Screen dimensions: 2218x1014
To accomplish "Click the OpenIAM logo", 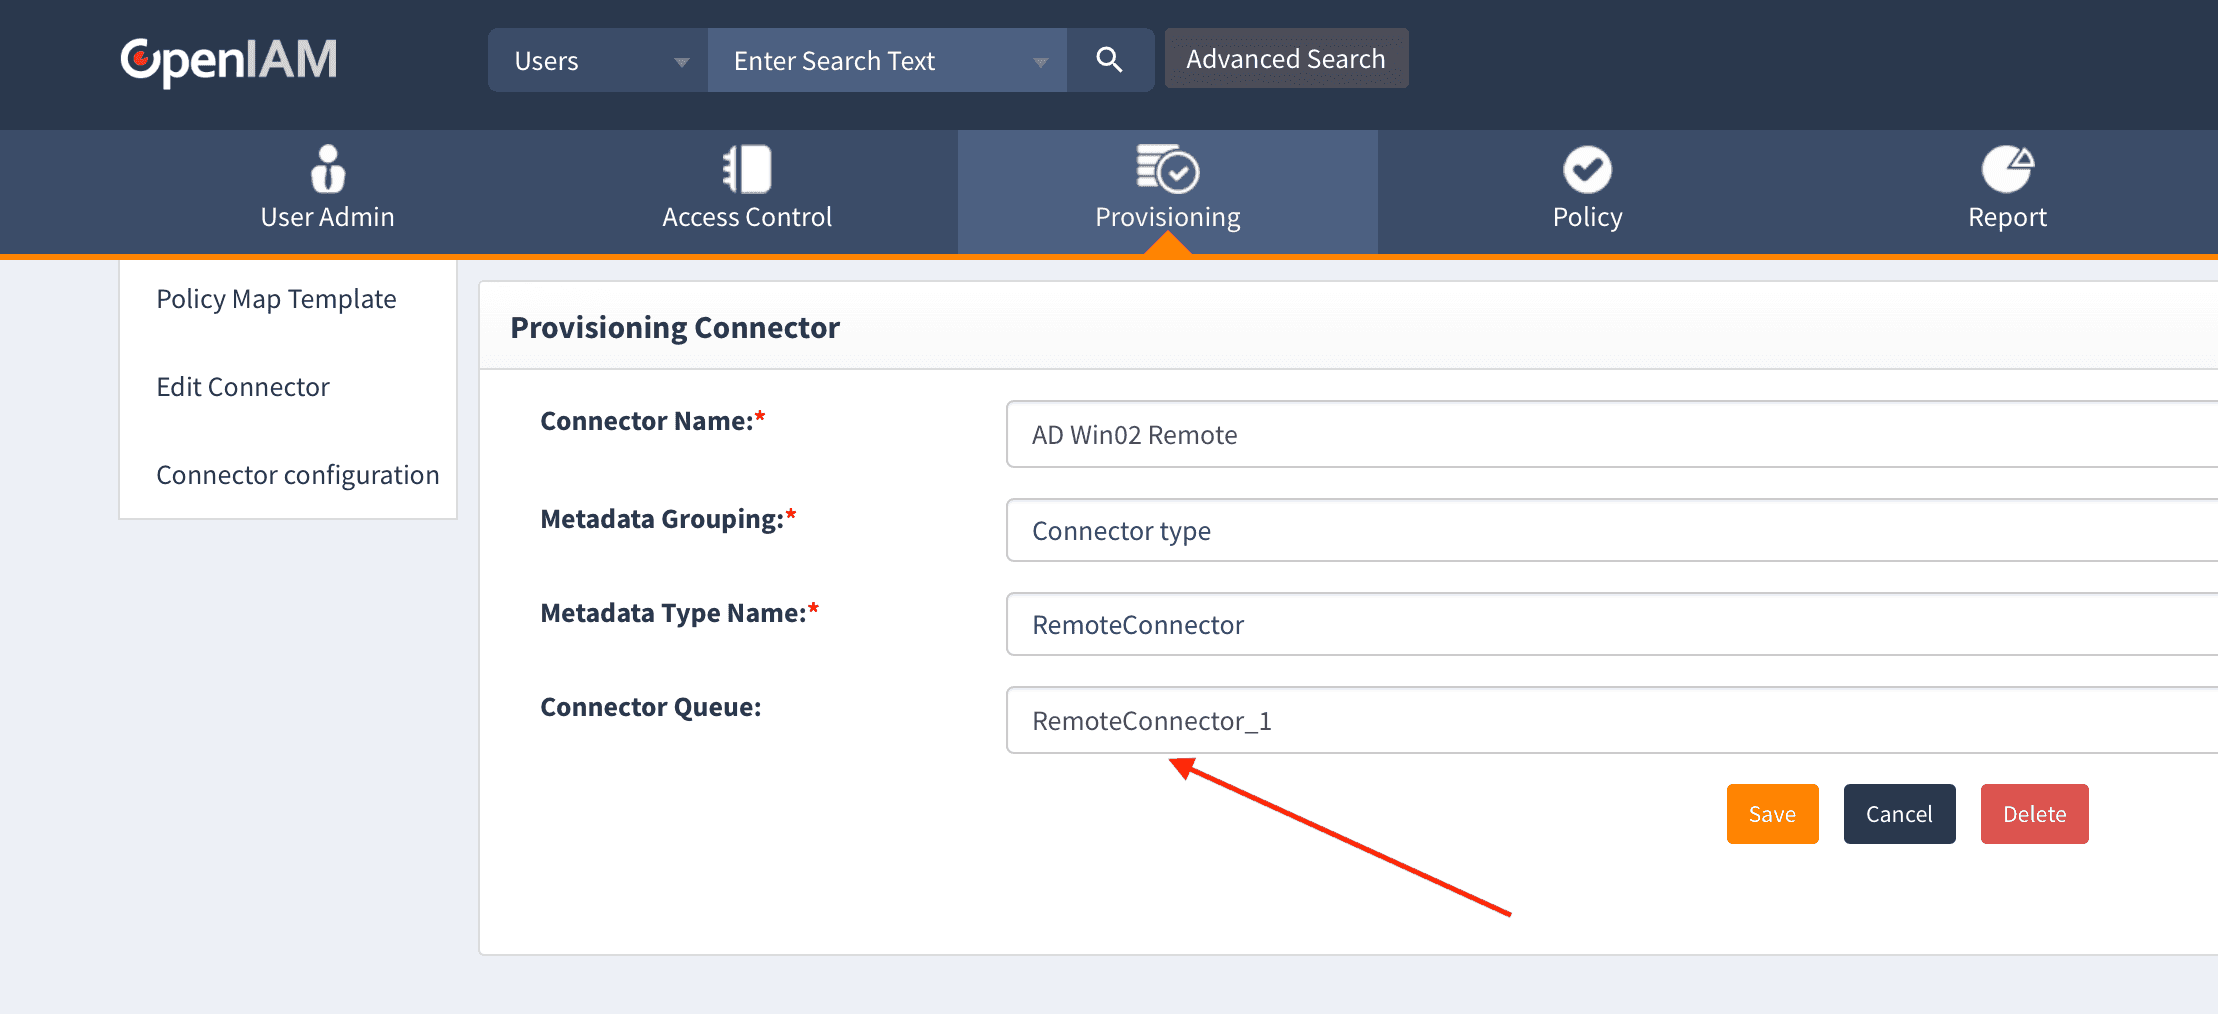I will (228, 60).
